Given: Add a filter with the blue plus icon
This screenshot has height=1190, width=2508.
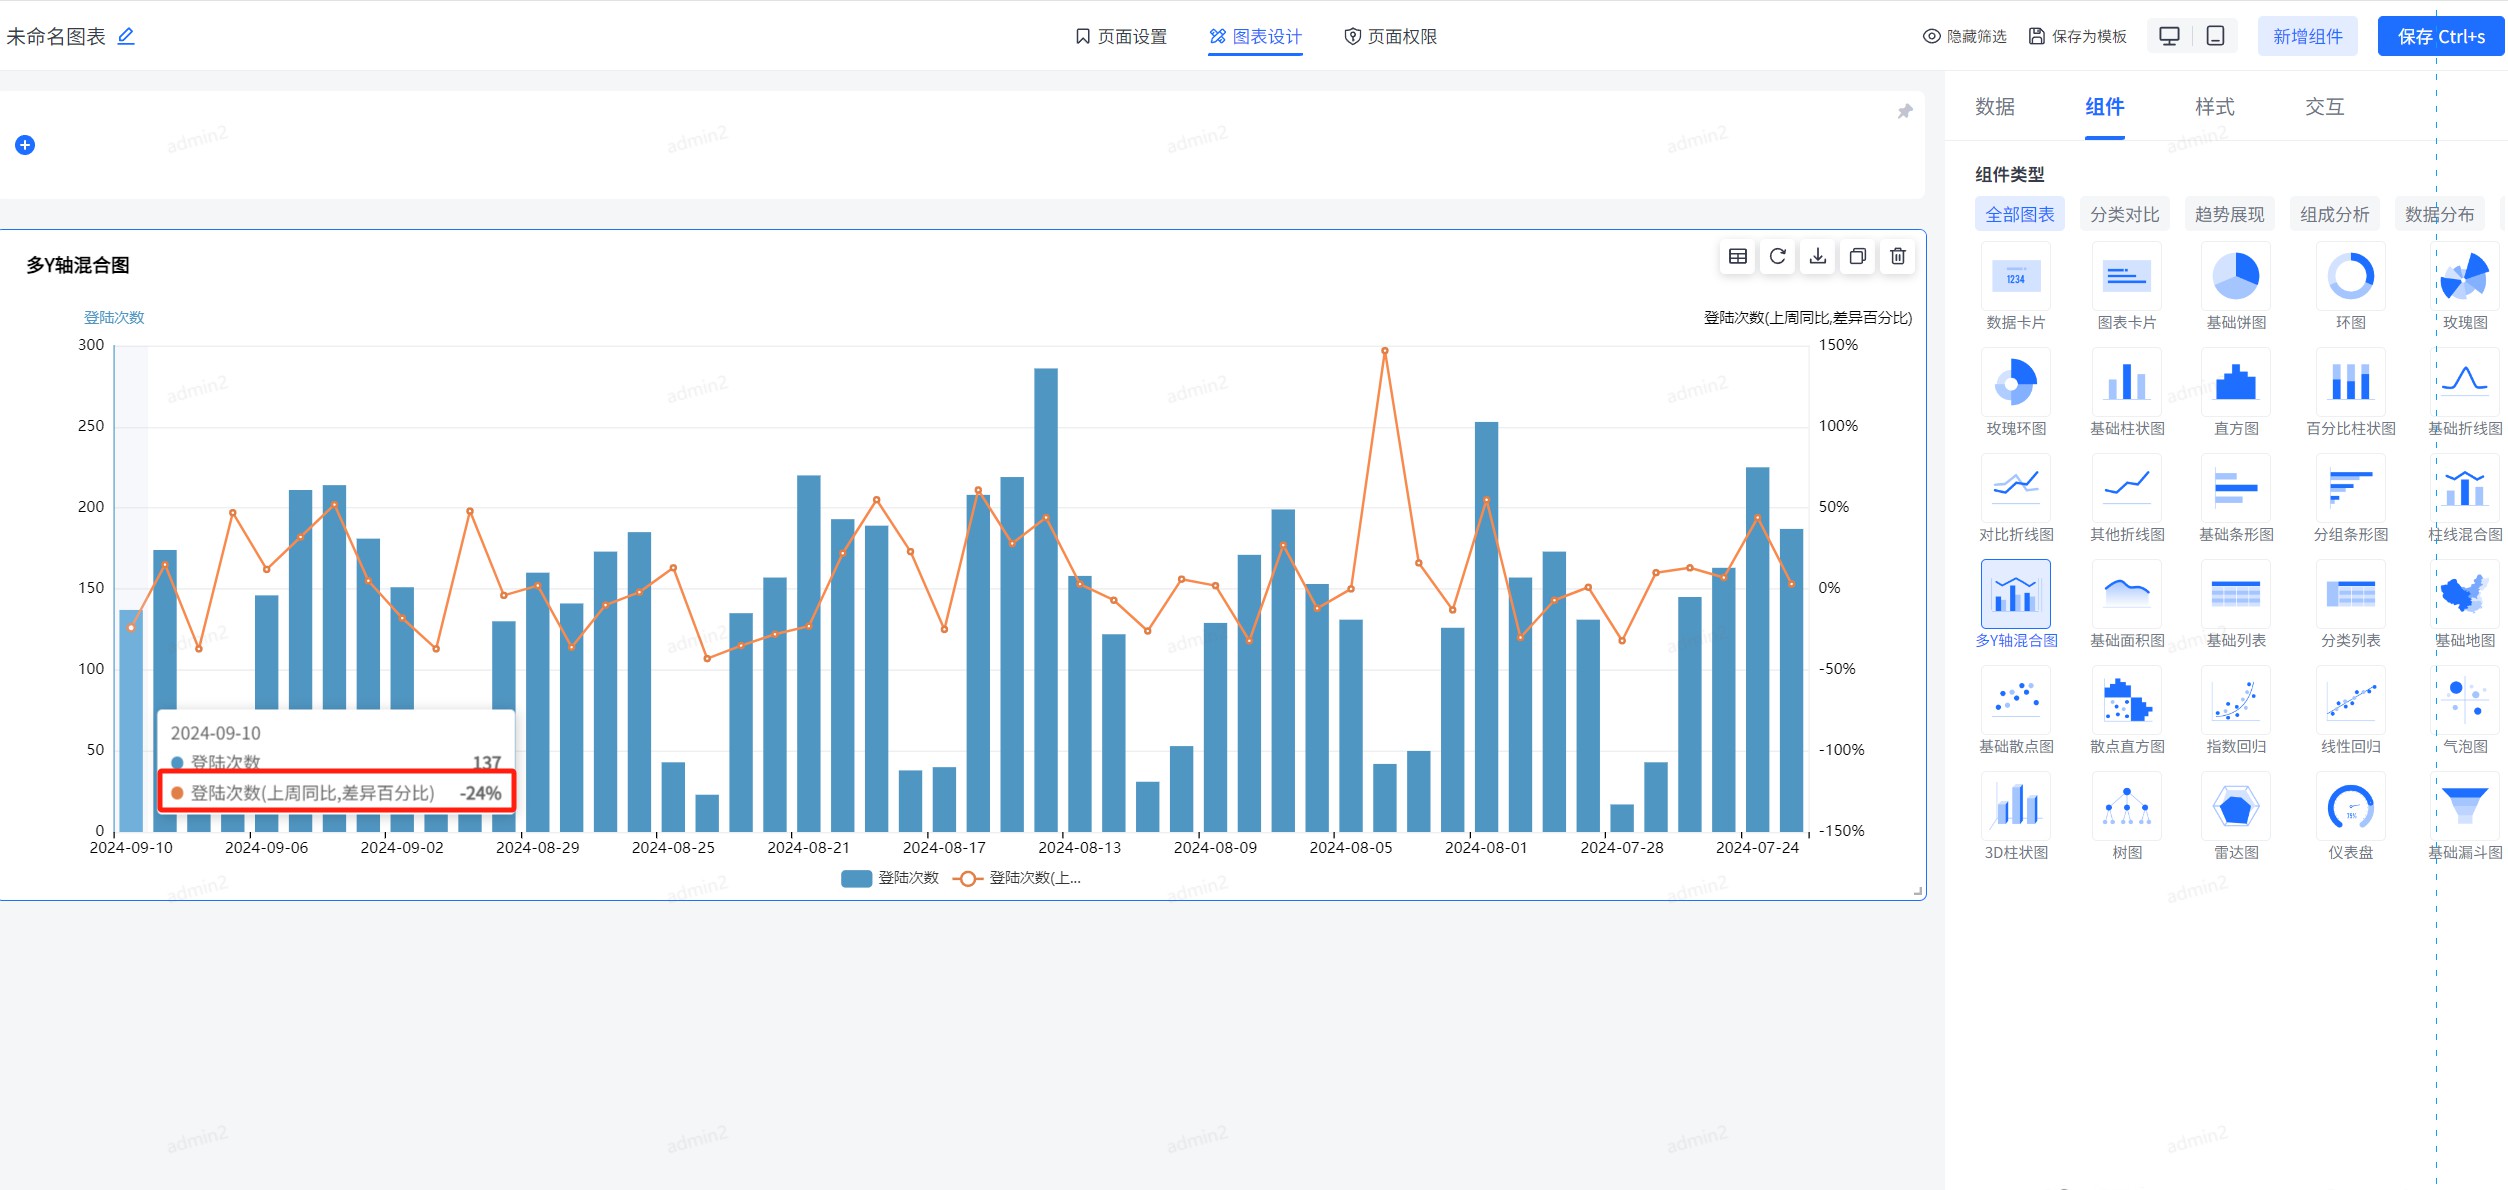Looking at the screenshot, I should (x=25, y=145).
